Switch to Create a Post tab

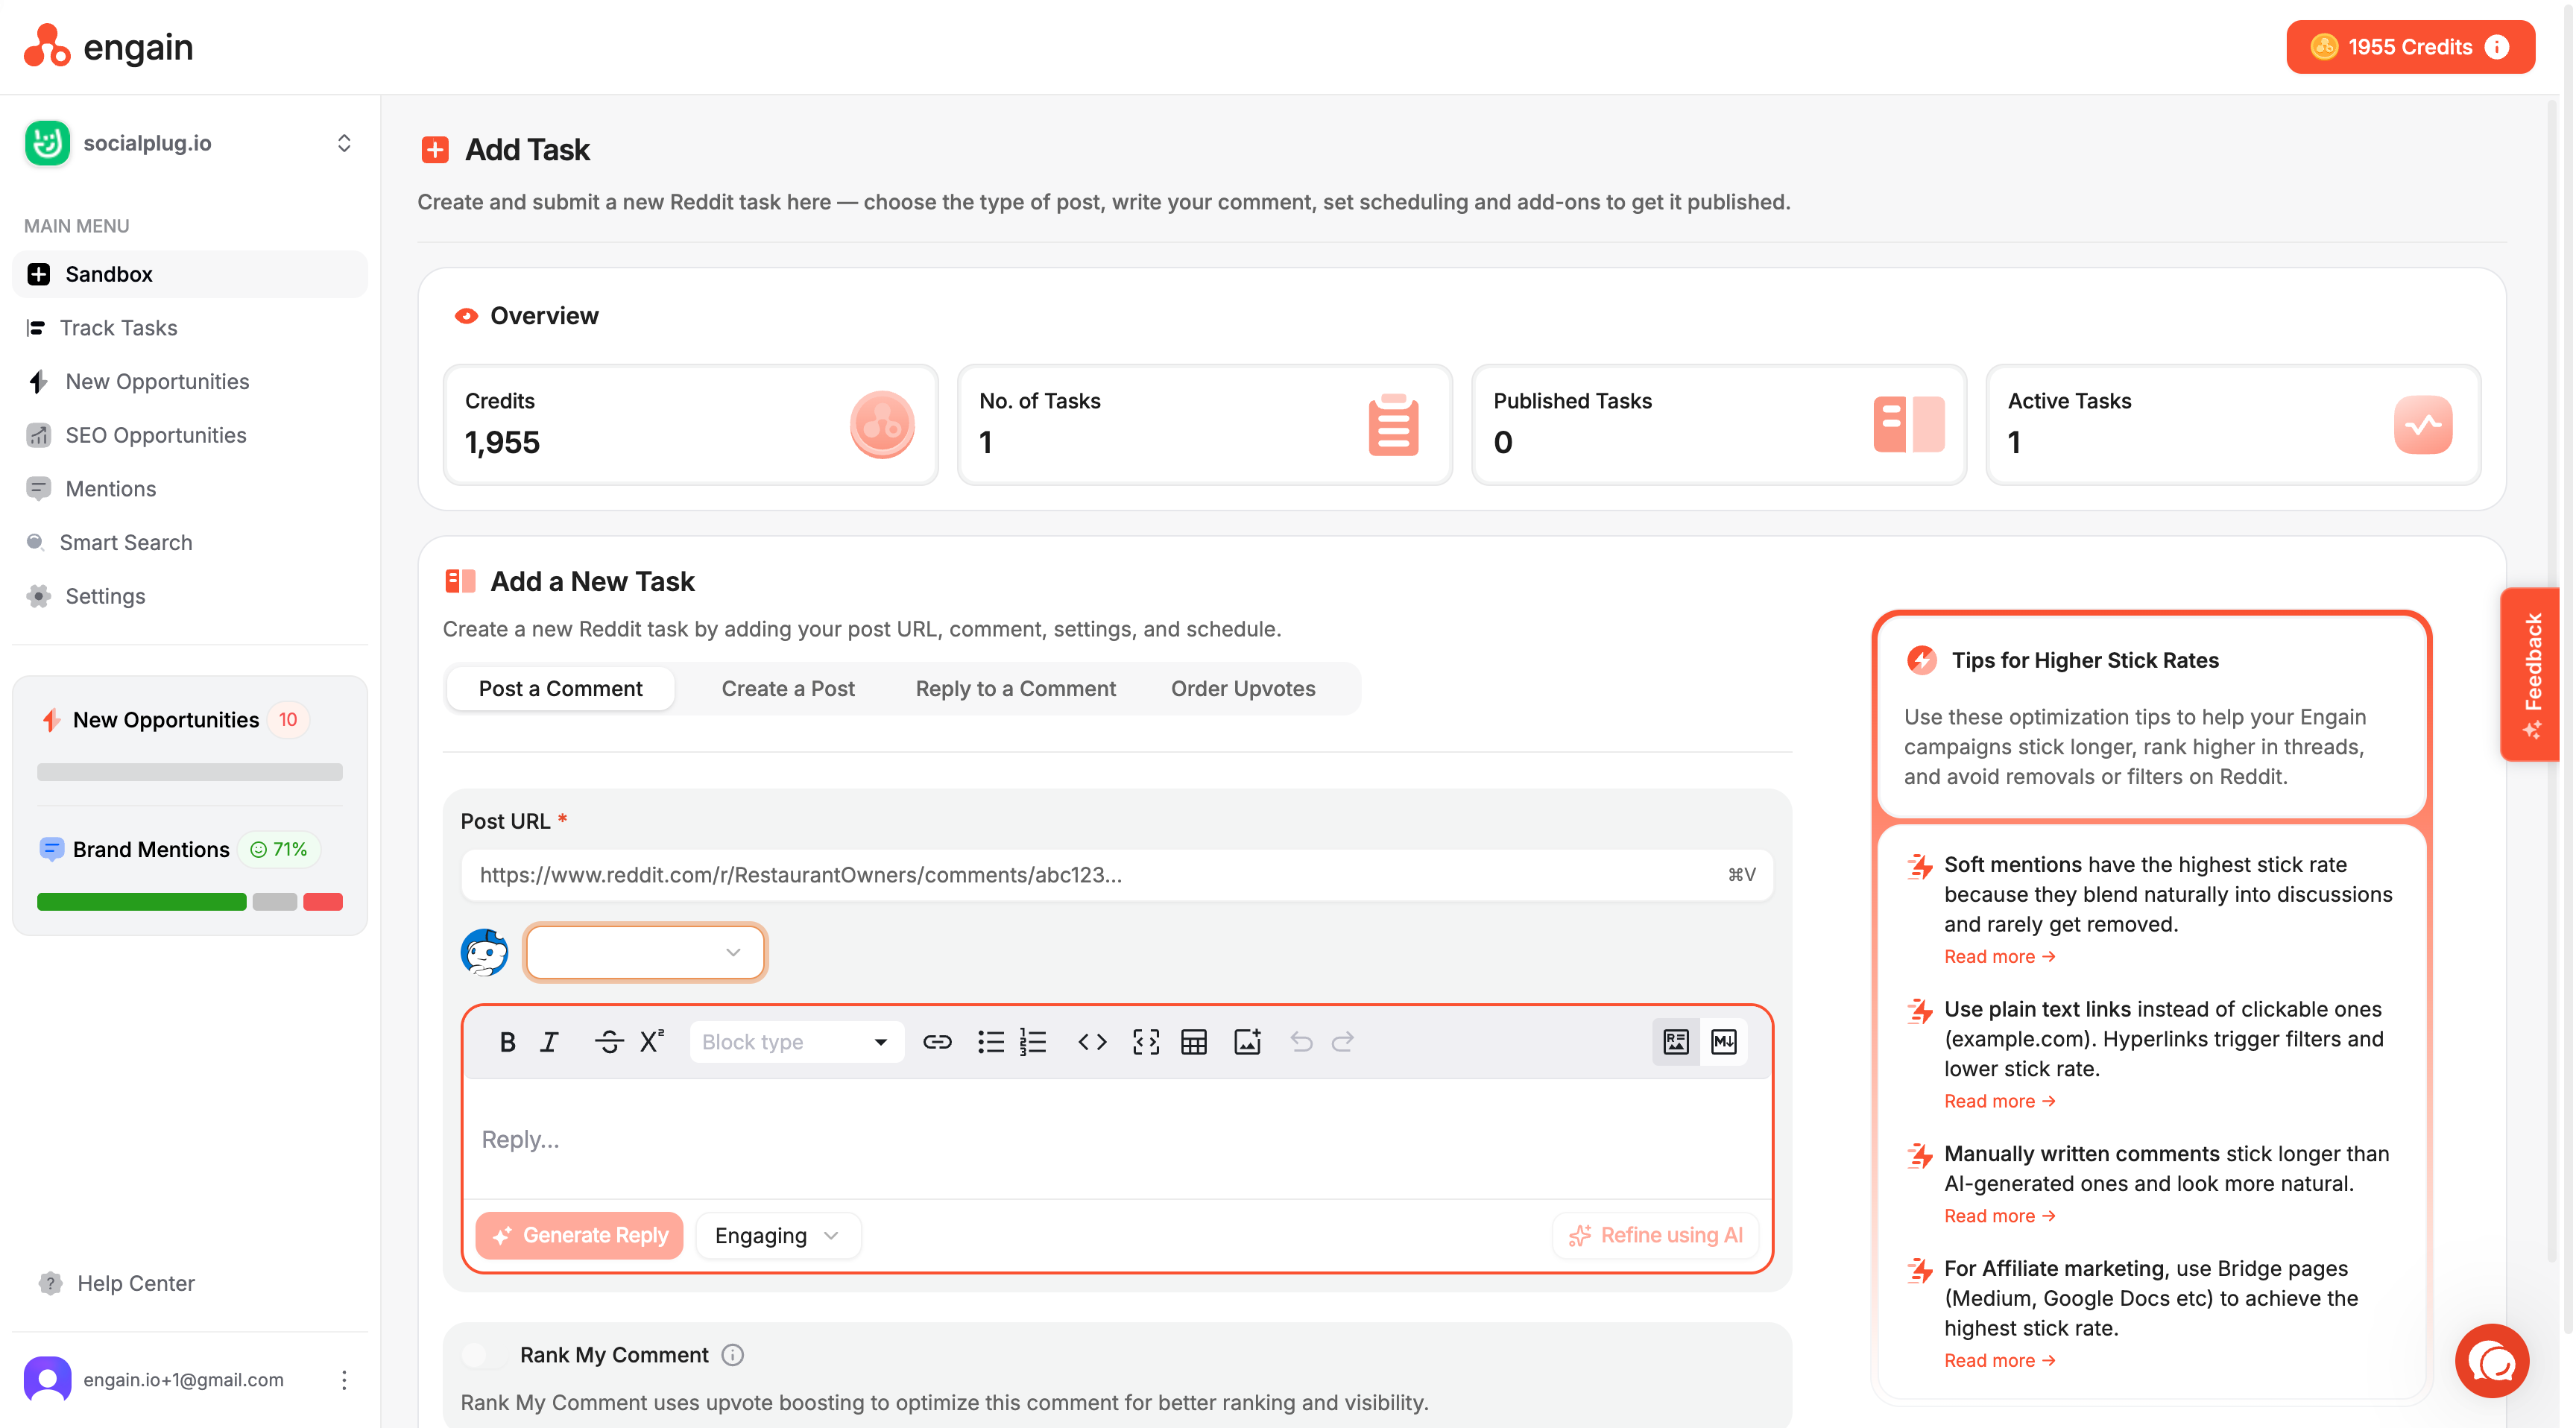(x=788, y=689)
